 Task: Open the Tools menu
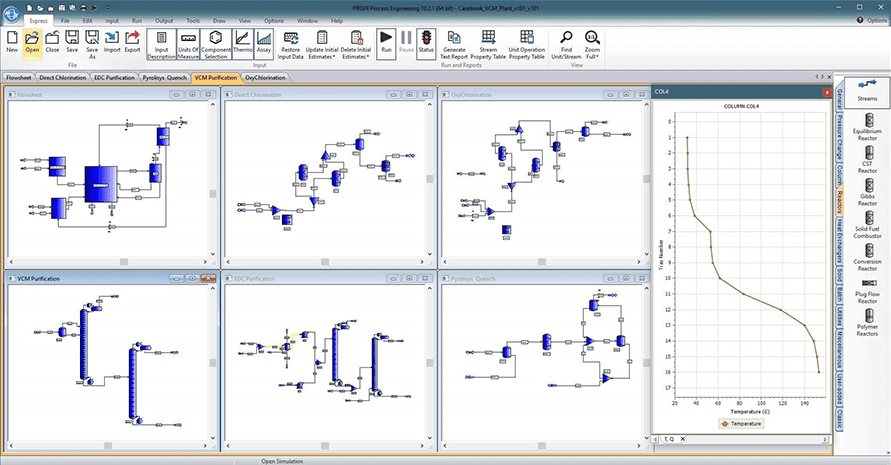point(192,20)
